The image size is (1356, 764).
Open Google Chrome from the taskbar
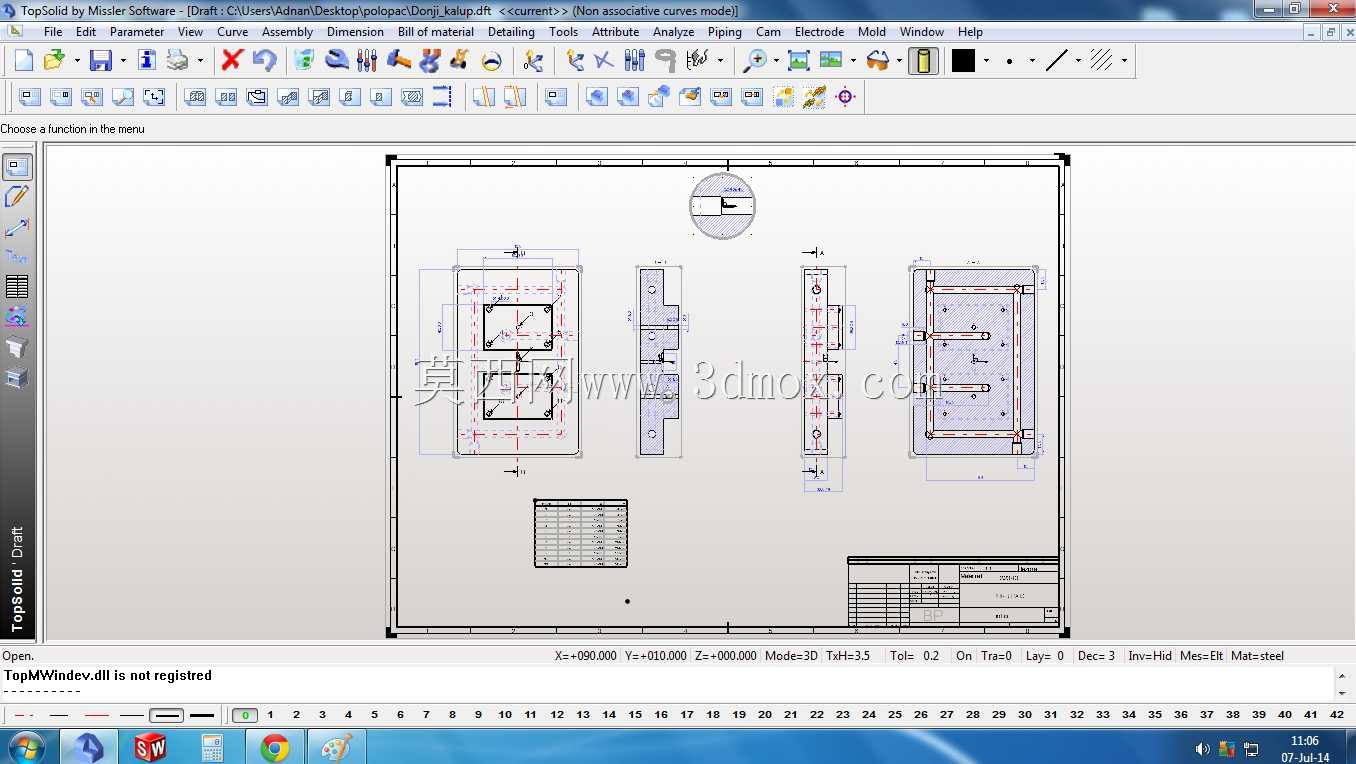click(x=275, y=747)
